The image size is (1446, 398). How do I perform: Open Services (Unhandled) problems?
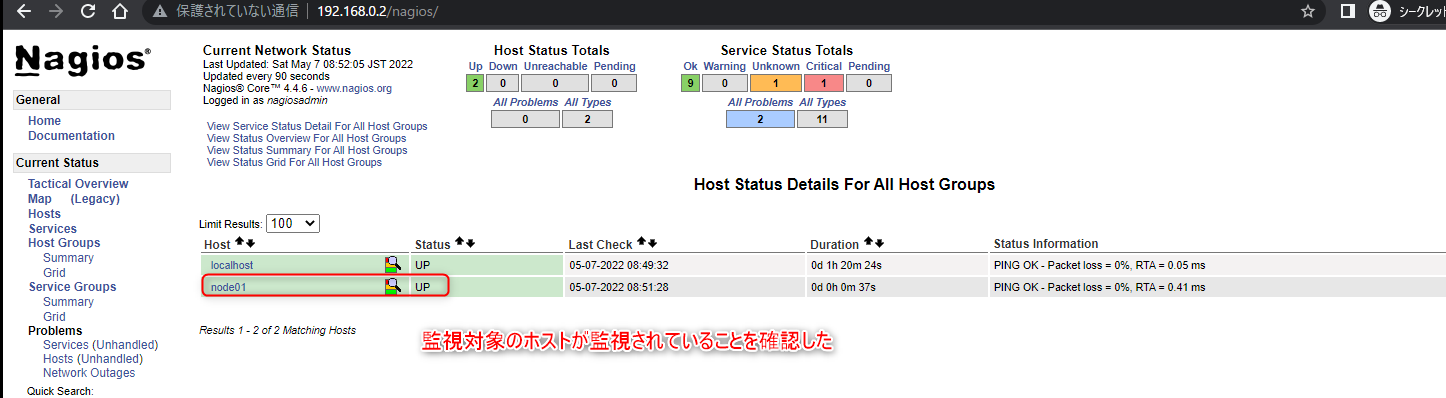tap(100, 345)
